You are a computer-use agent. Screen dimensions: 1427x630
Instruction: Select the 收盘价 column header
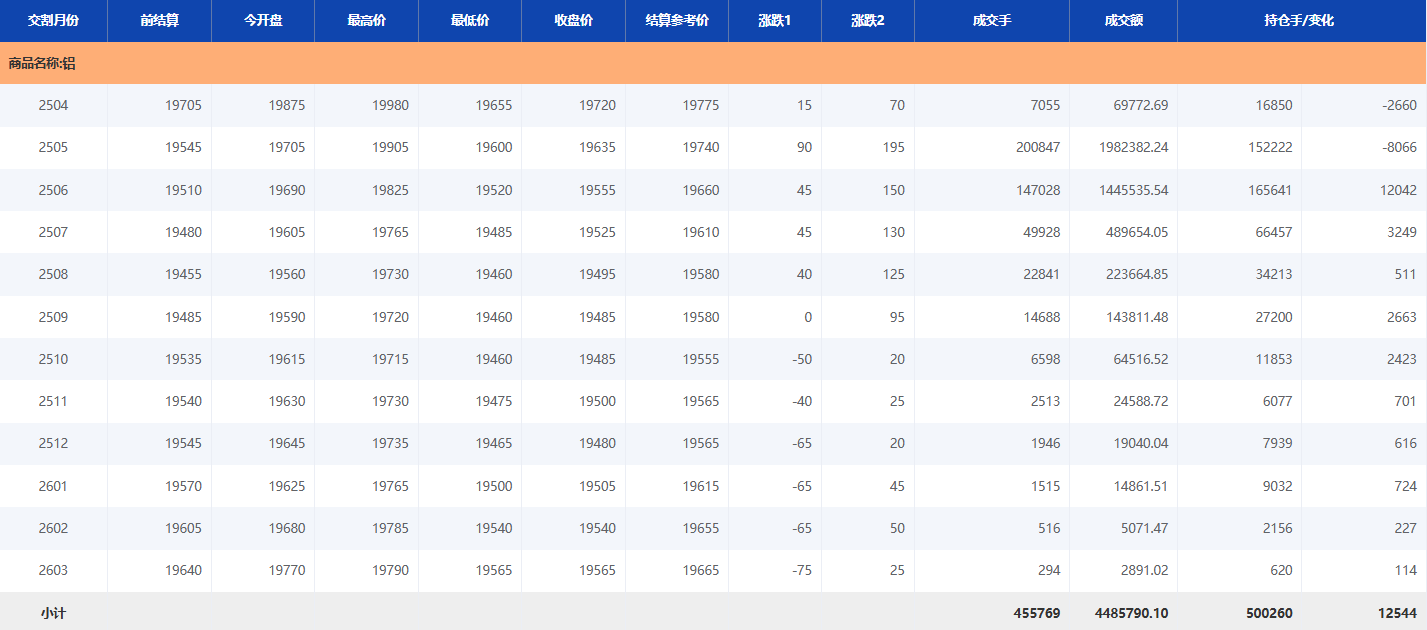[x=573, y=21]
